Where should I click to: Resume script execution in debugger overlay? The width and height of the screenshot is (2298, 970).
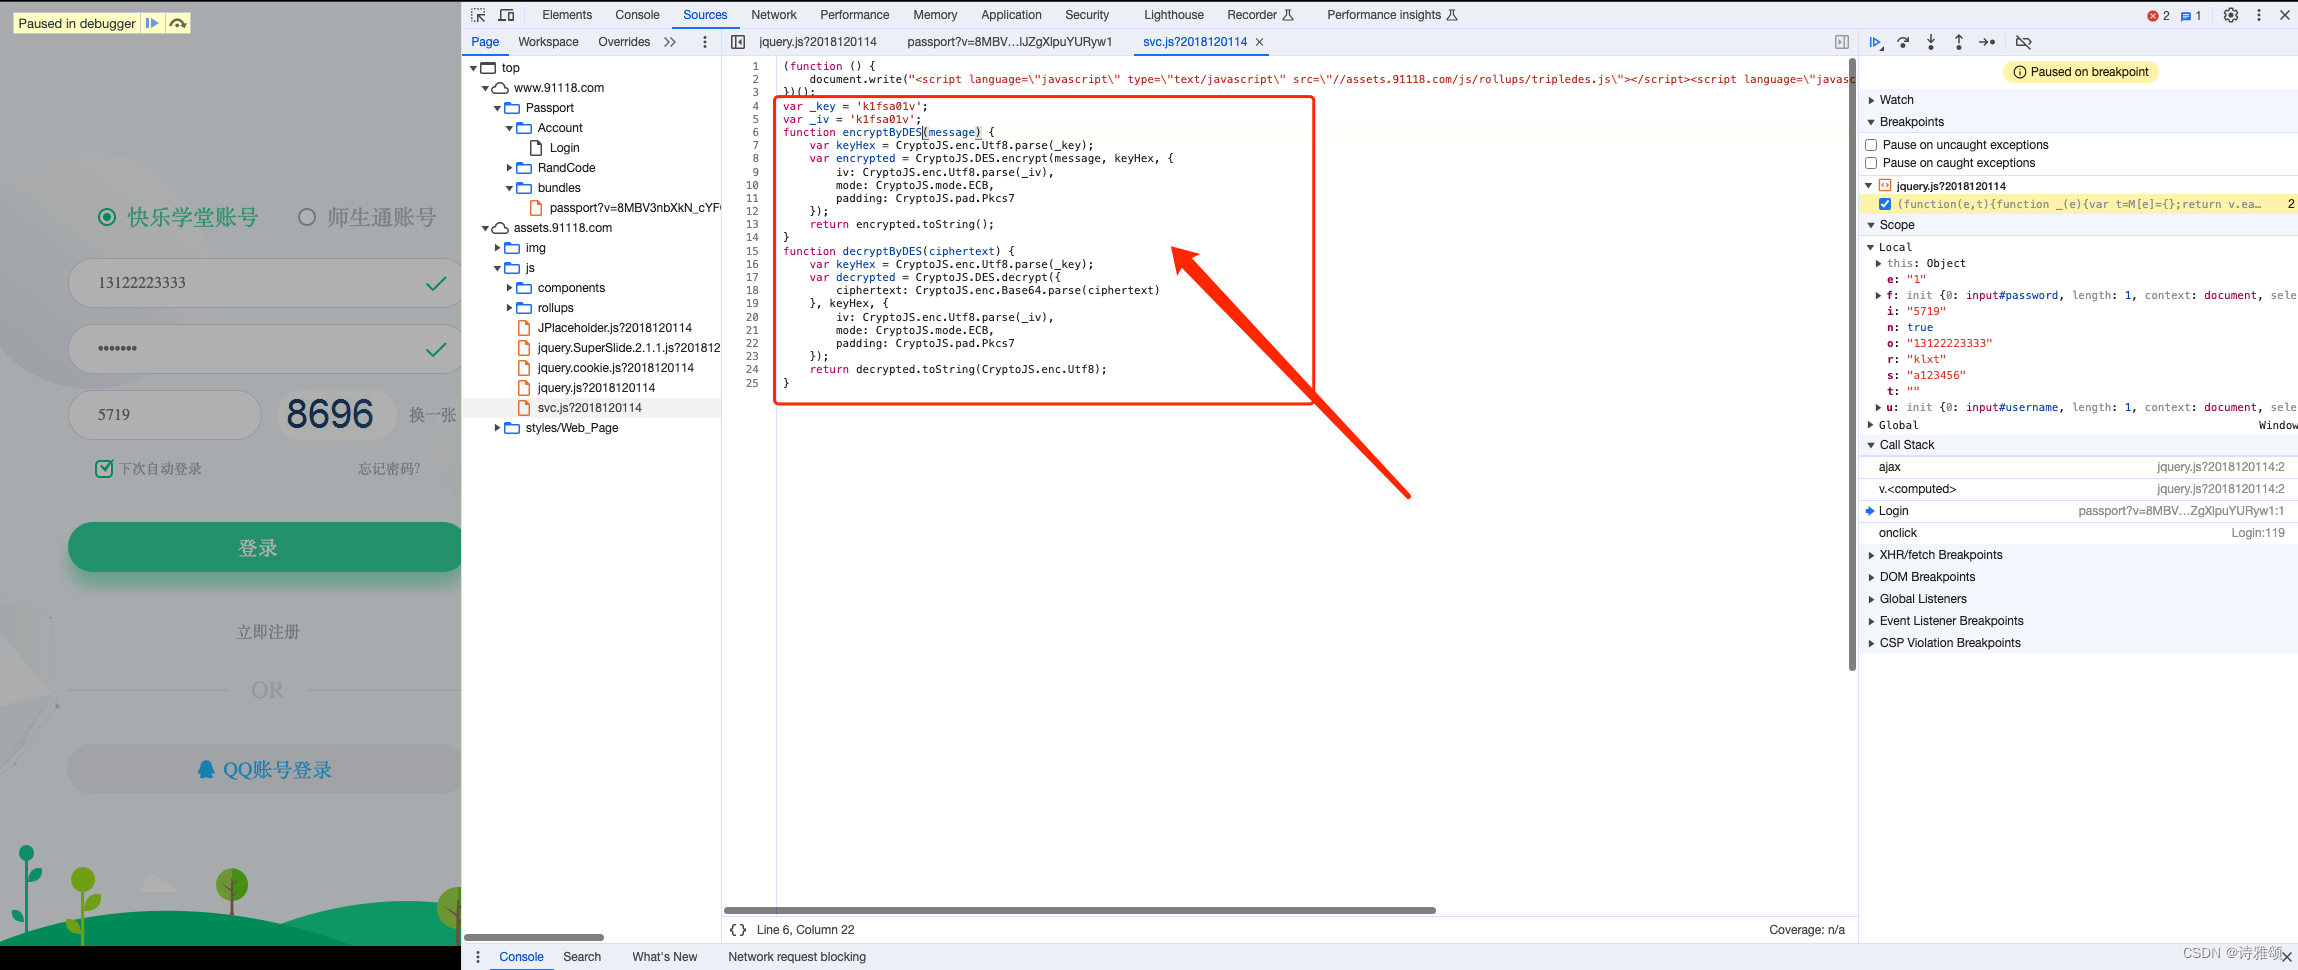click(152, 23)
